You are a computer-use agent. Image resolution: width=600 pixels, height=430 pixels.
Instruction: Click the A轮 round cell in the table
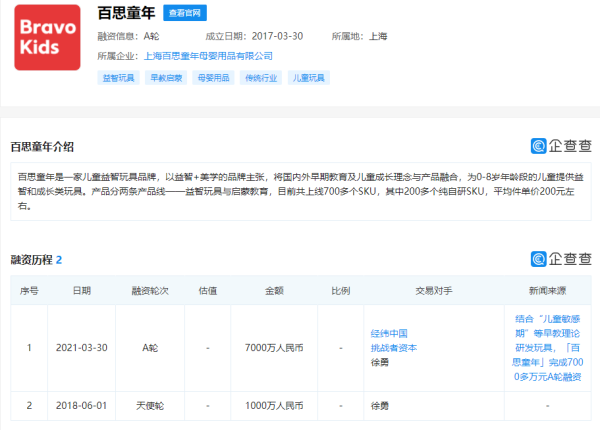(x=150, y=348)
